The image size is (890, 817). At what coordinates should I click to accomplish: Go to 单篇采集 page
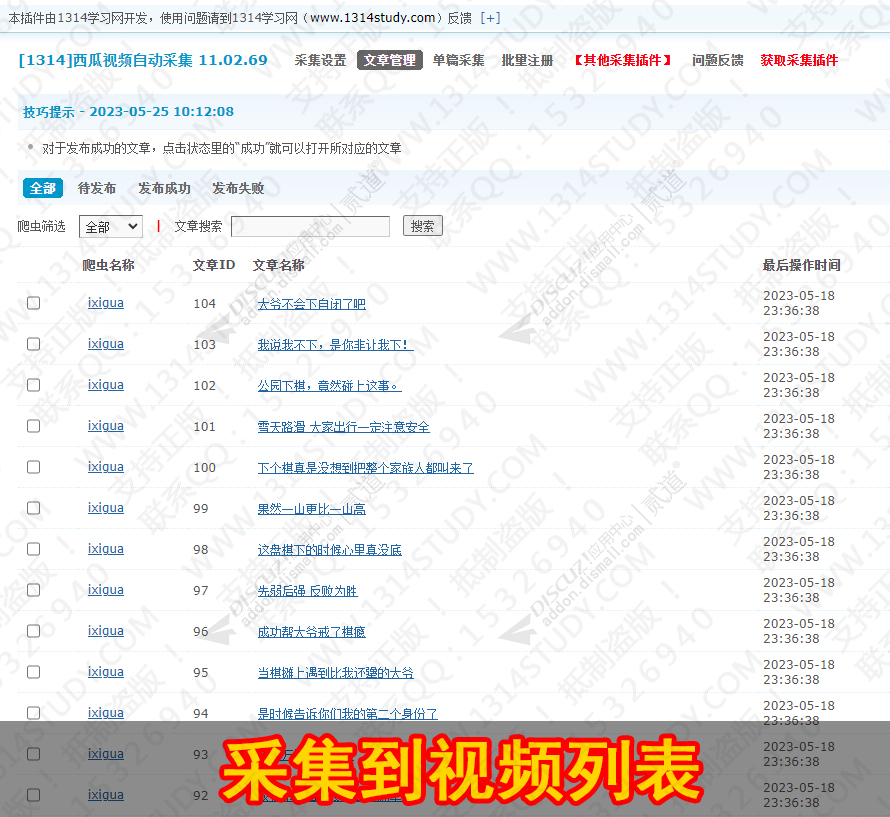pyautogui.click(x=459, y=60)
